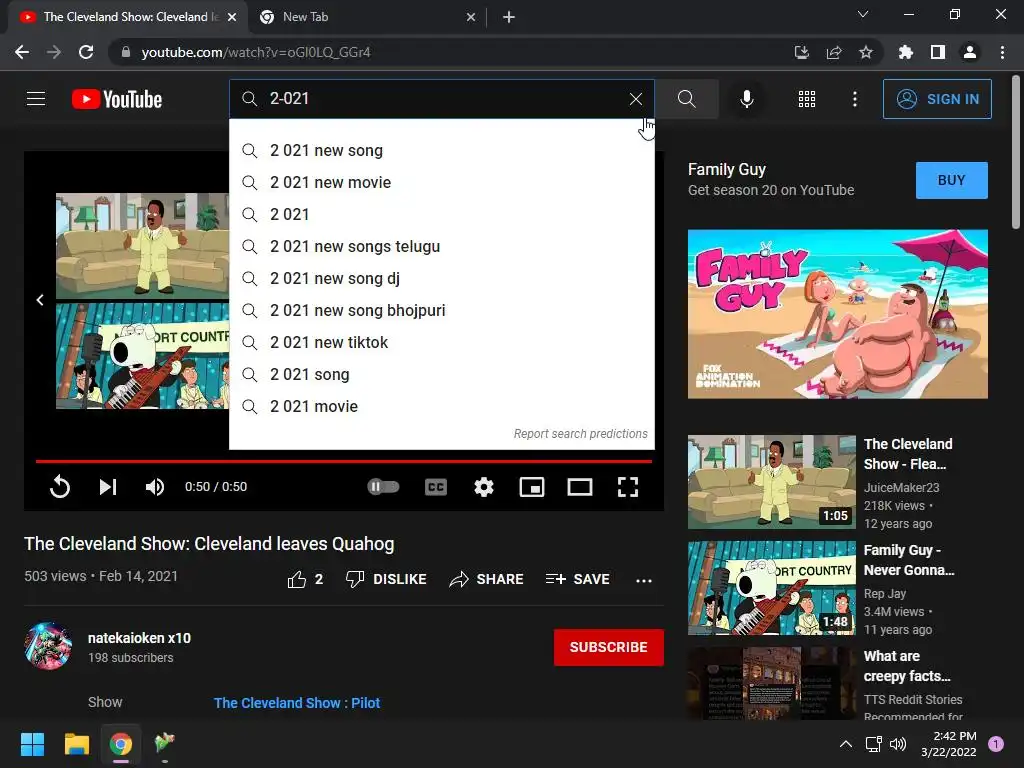Go back with the browser back arrow

pos(22,52)
